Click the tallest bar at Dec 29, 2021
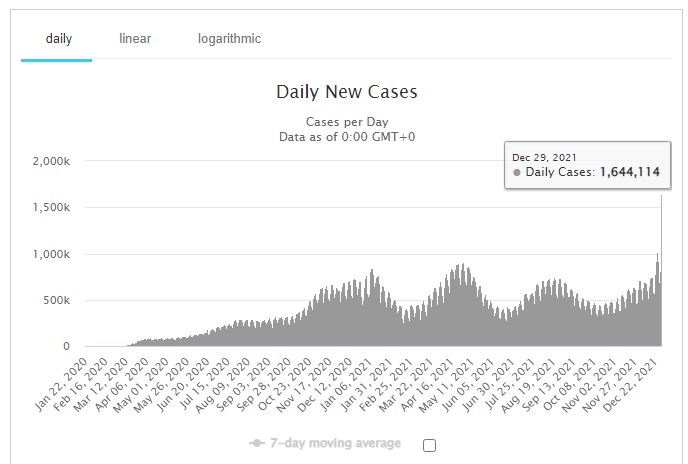Viewport: 688px width, 464px height. pyautogui.click(x=662, y=270)
